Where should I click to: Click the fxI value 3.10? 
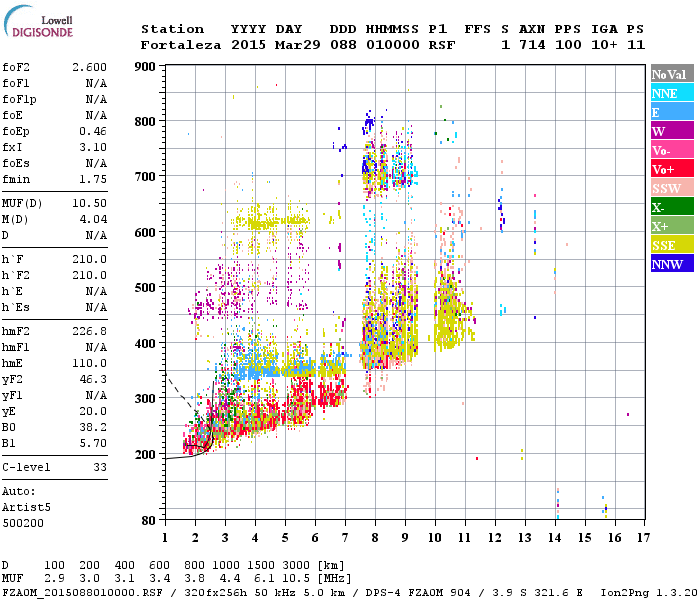(93, 147)
